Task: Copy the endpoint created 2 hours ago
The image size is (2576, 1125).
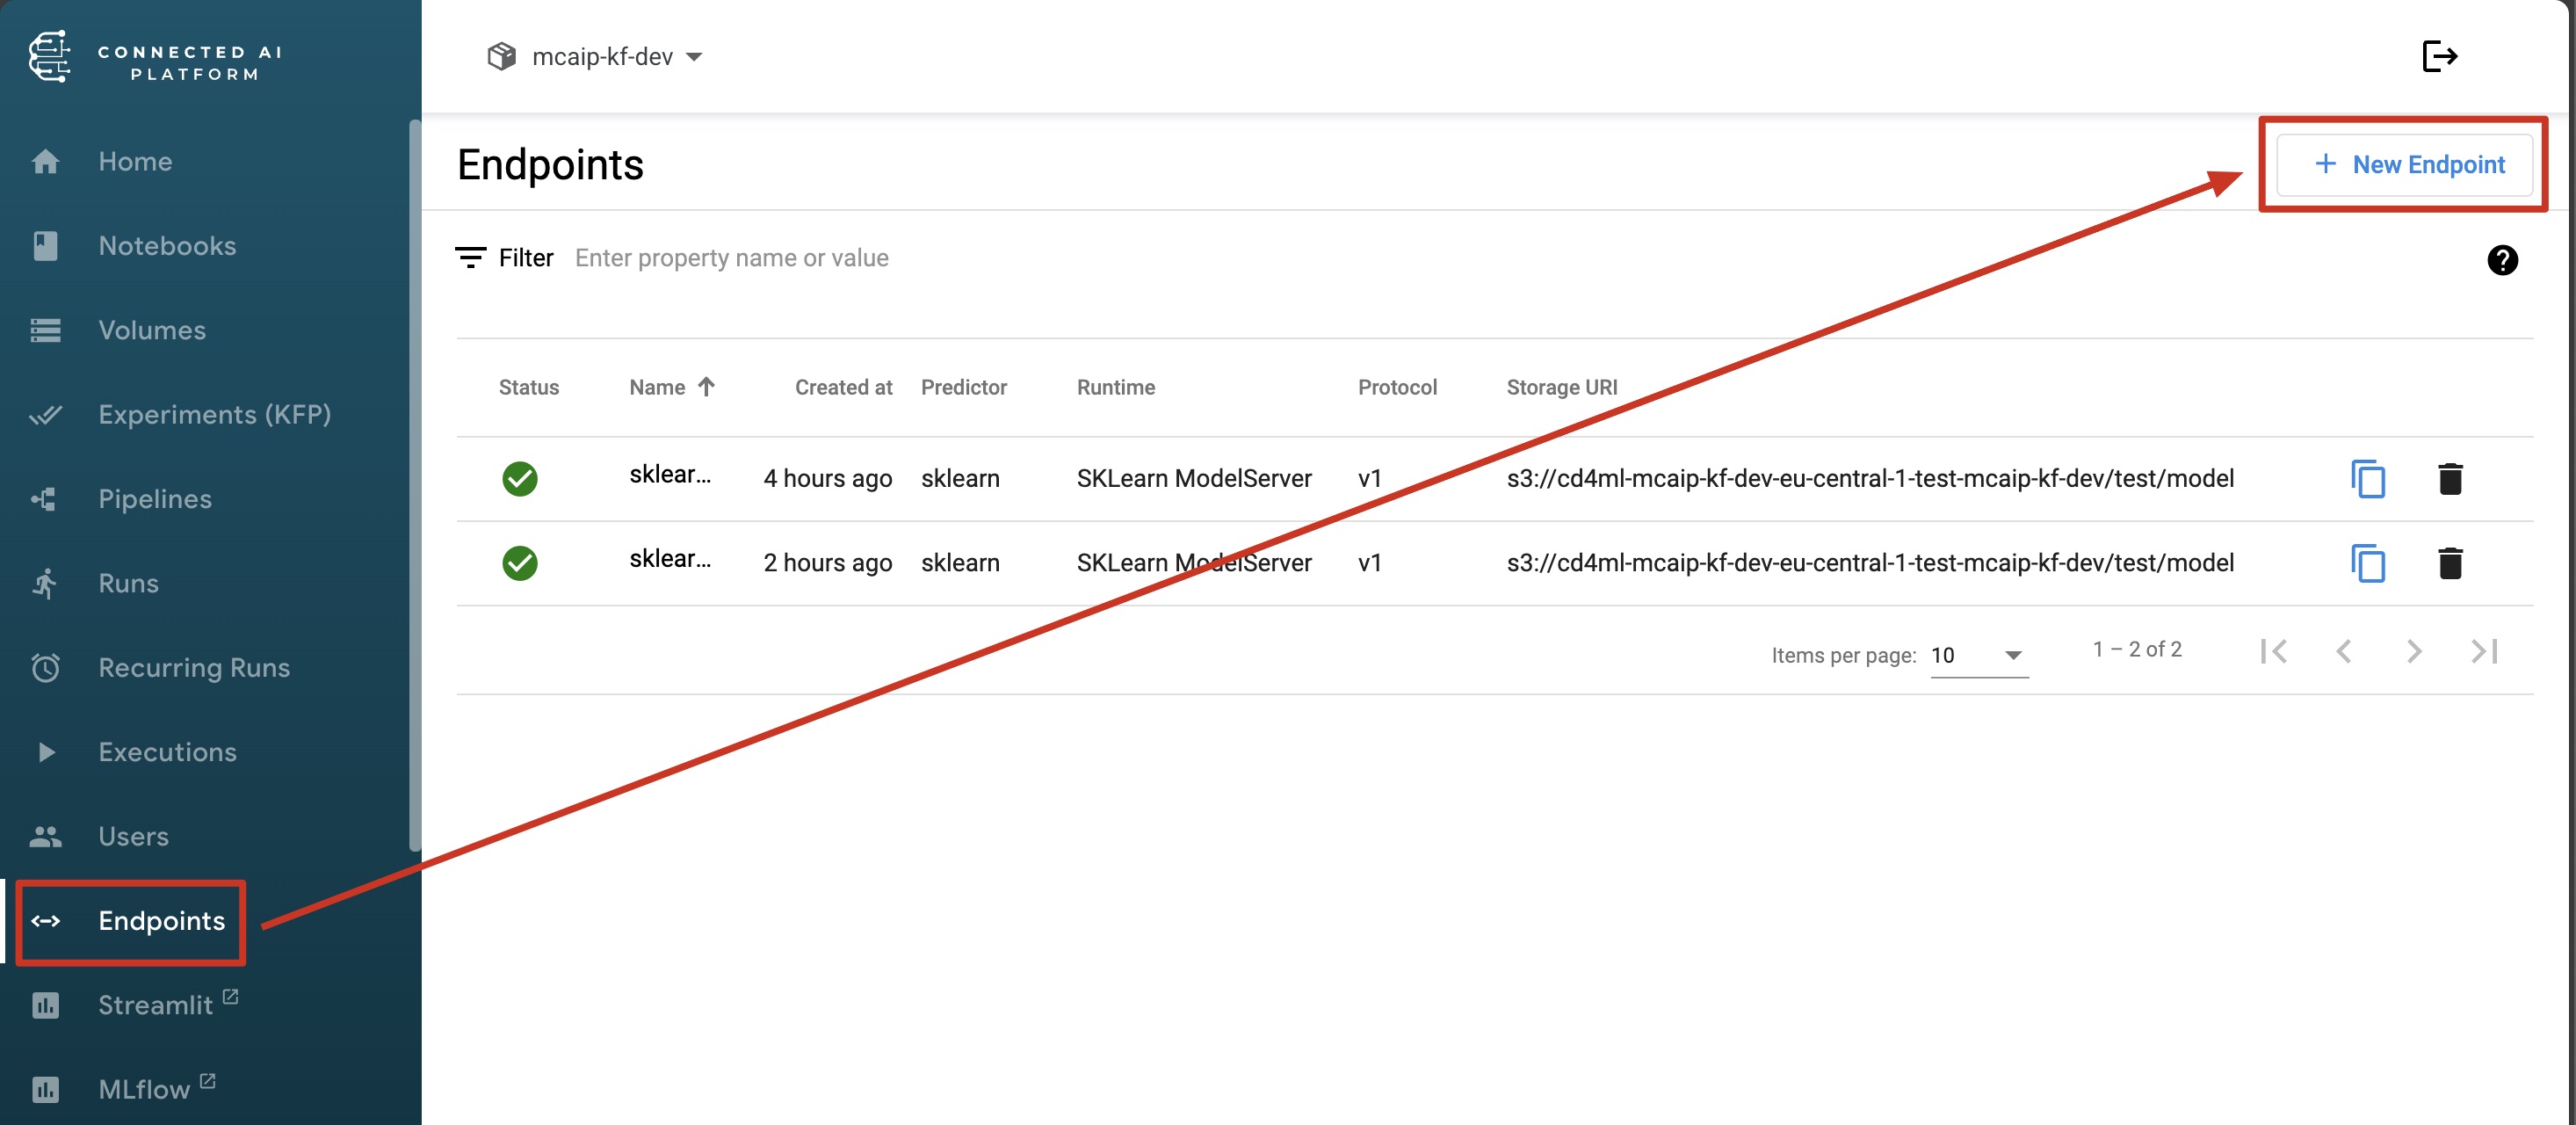Action: 2368,563
